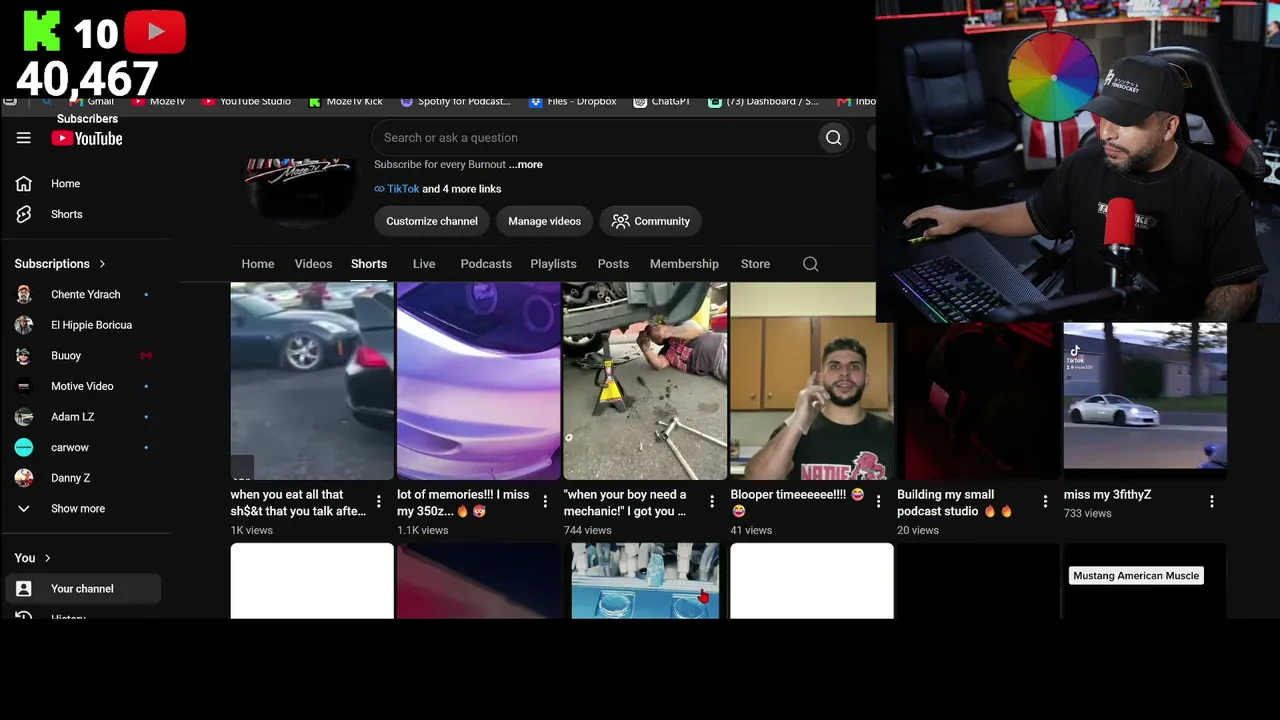Viewport: 1280px width, 720px height.
Task: Open options menu for 'when your boy need a mechanic' short
Action: point(712,502)
